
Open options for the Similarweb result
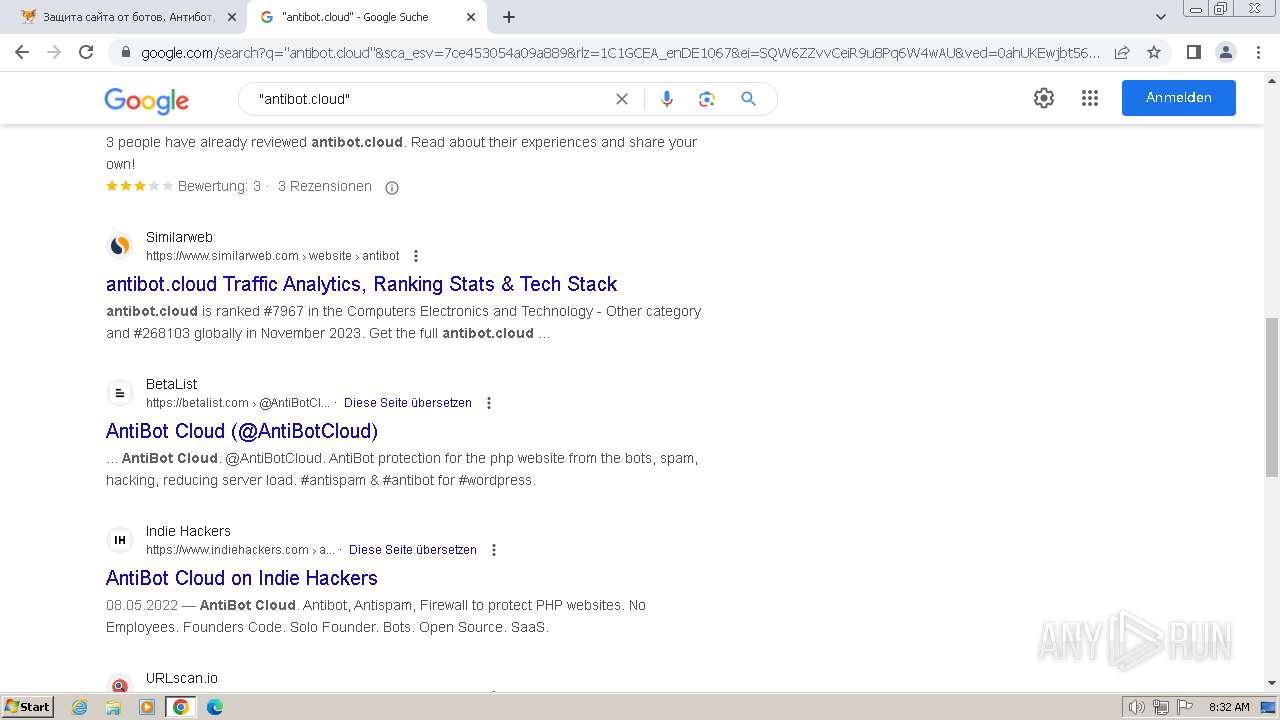point(416,256)
